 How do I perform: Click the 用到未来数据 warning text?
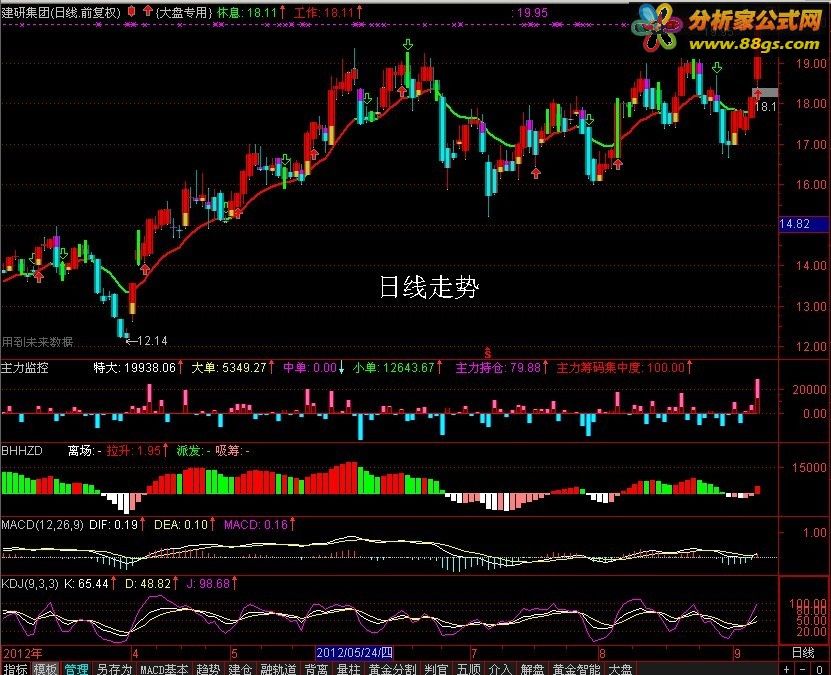37,342
